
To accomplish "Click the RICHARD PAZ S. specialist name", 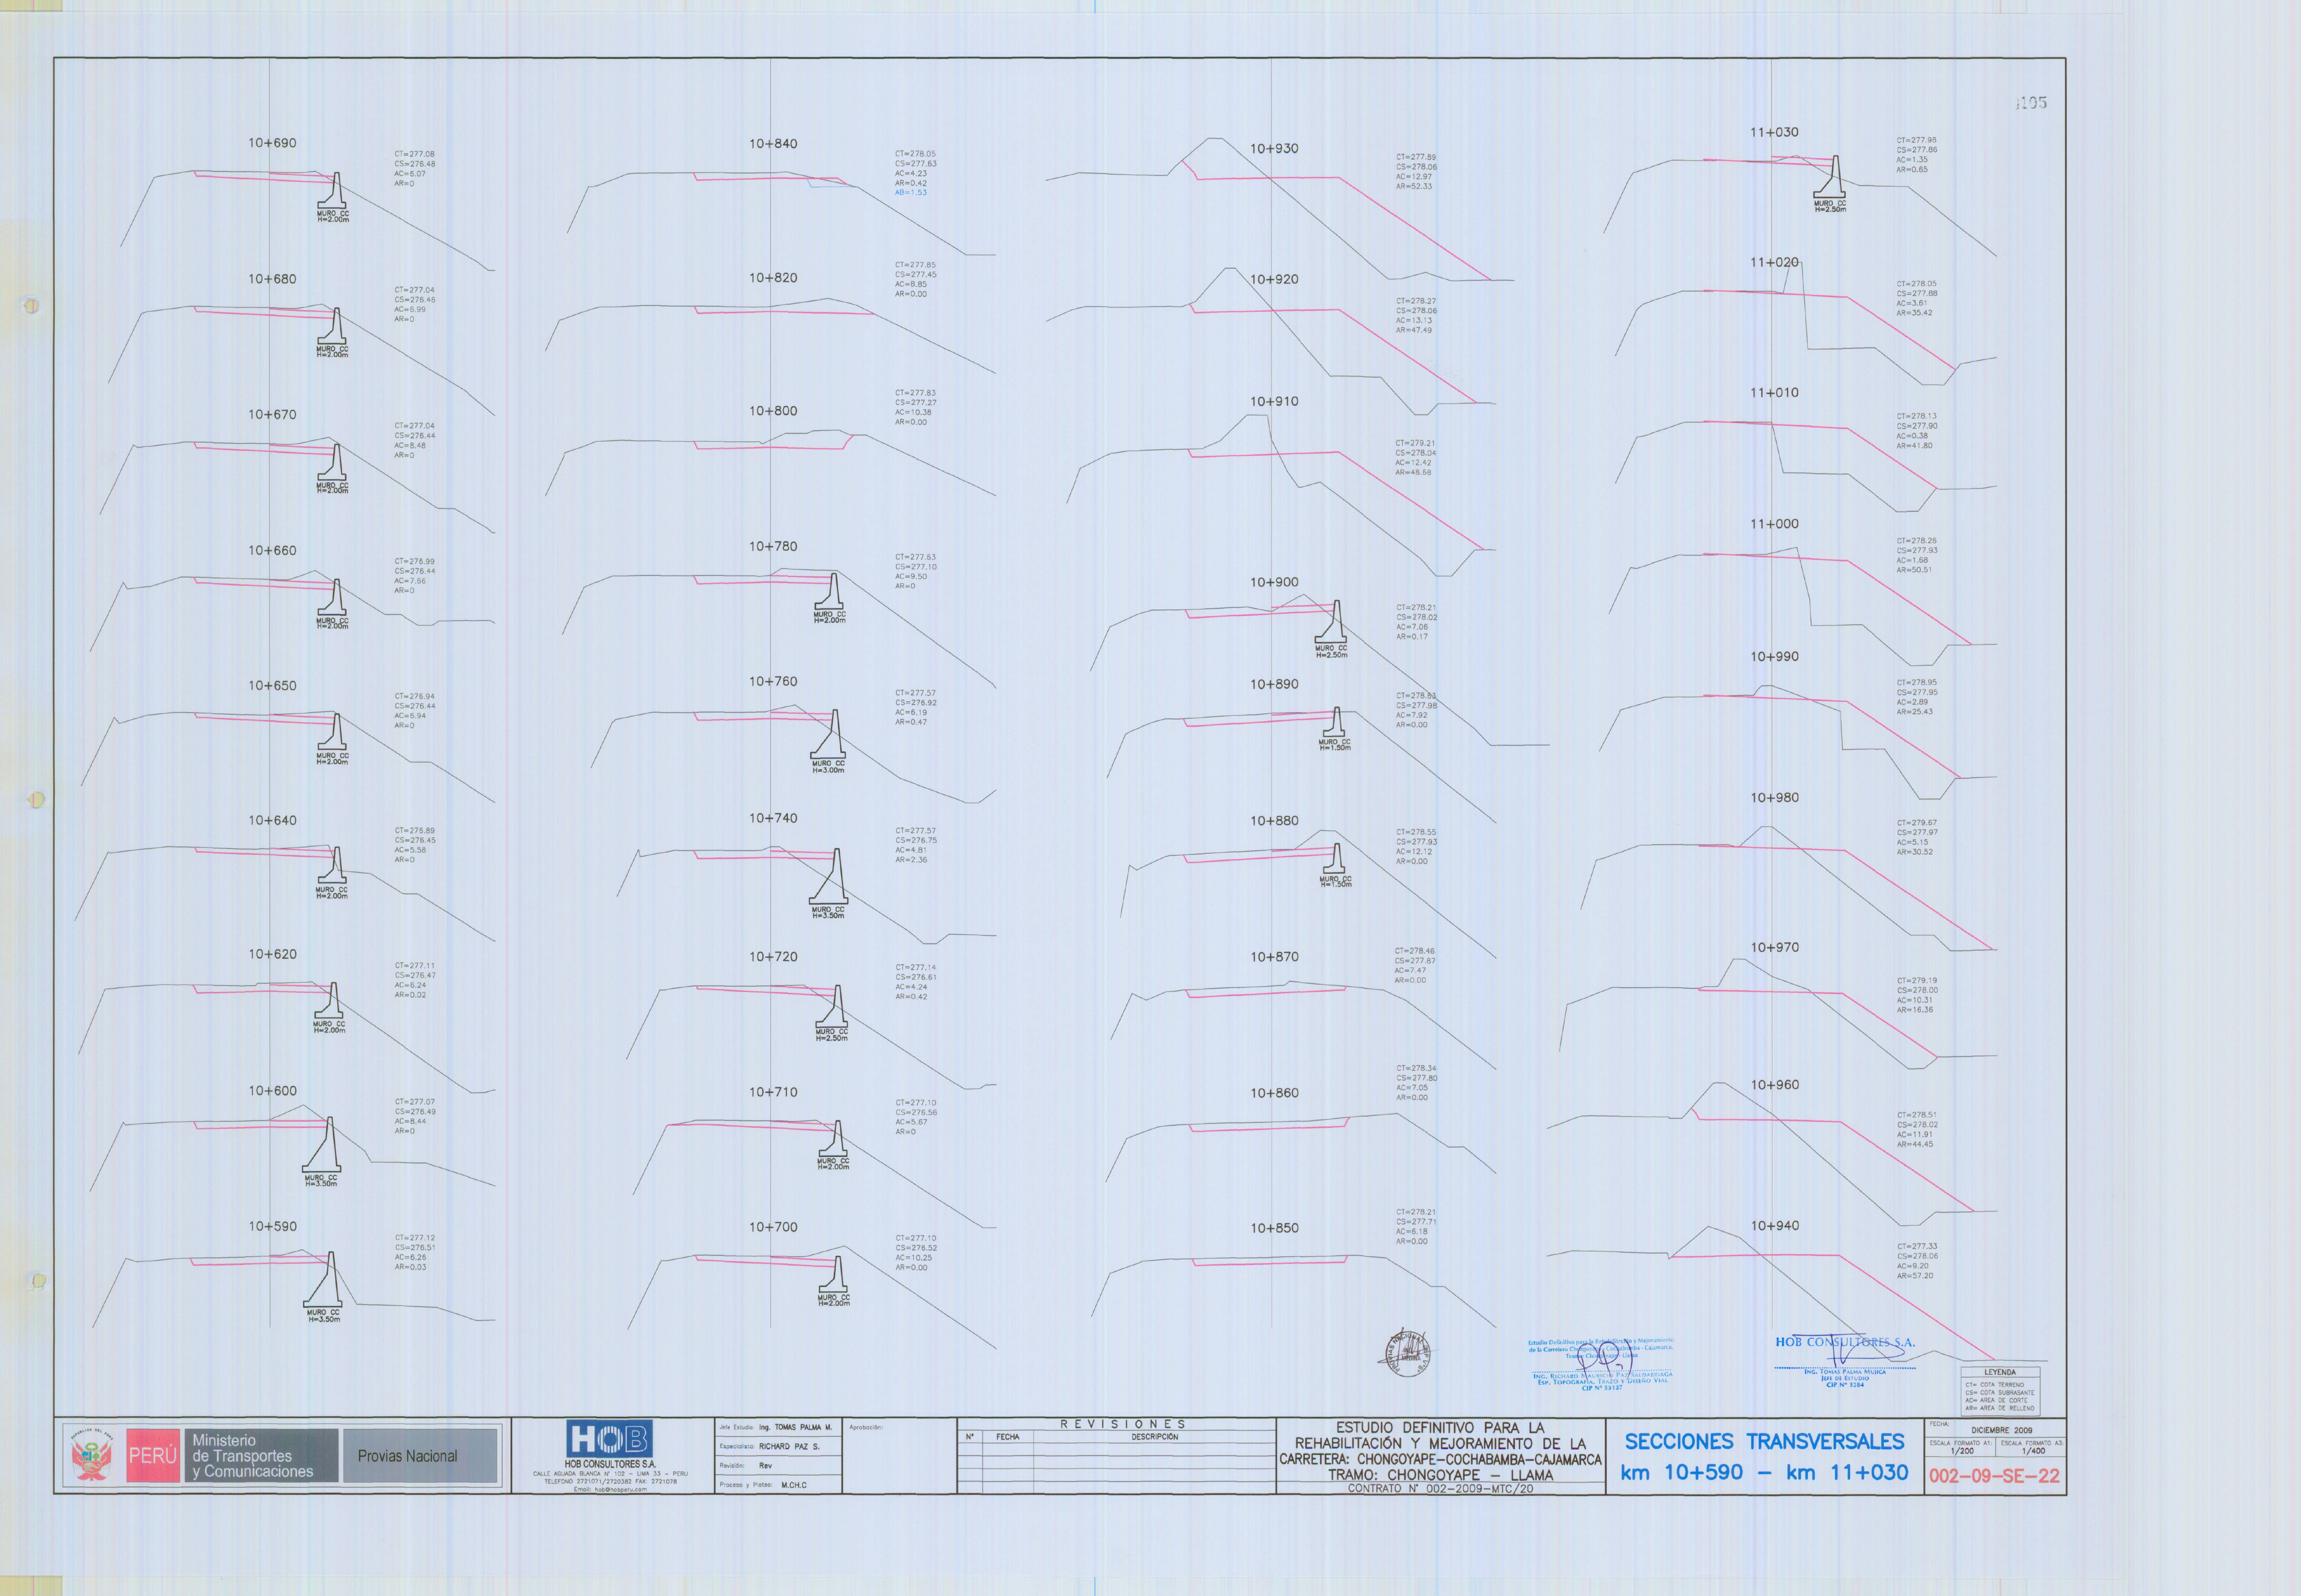I will pos(789,1446).
